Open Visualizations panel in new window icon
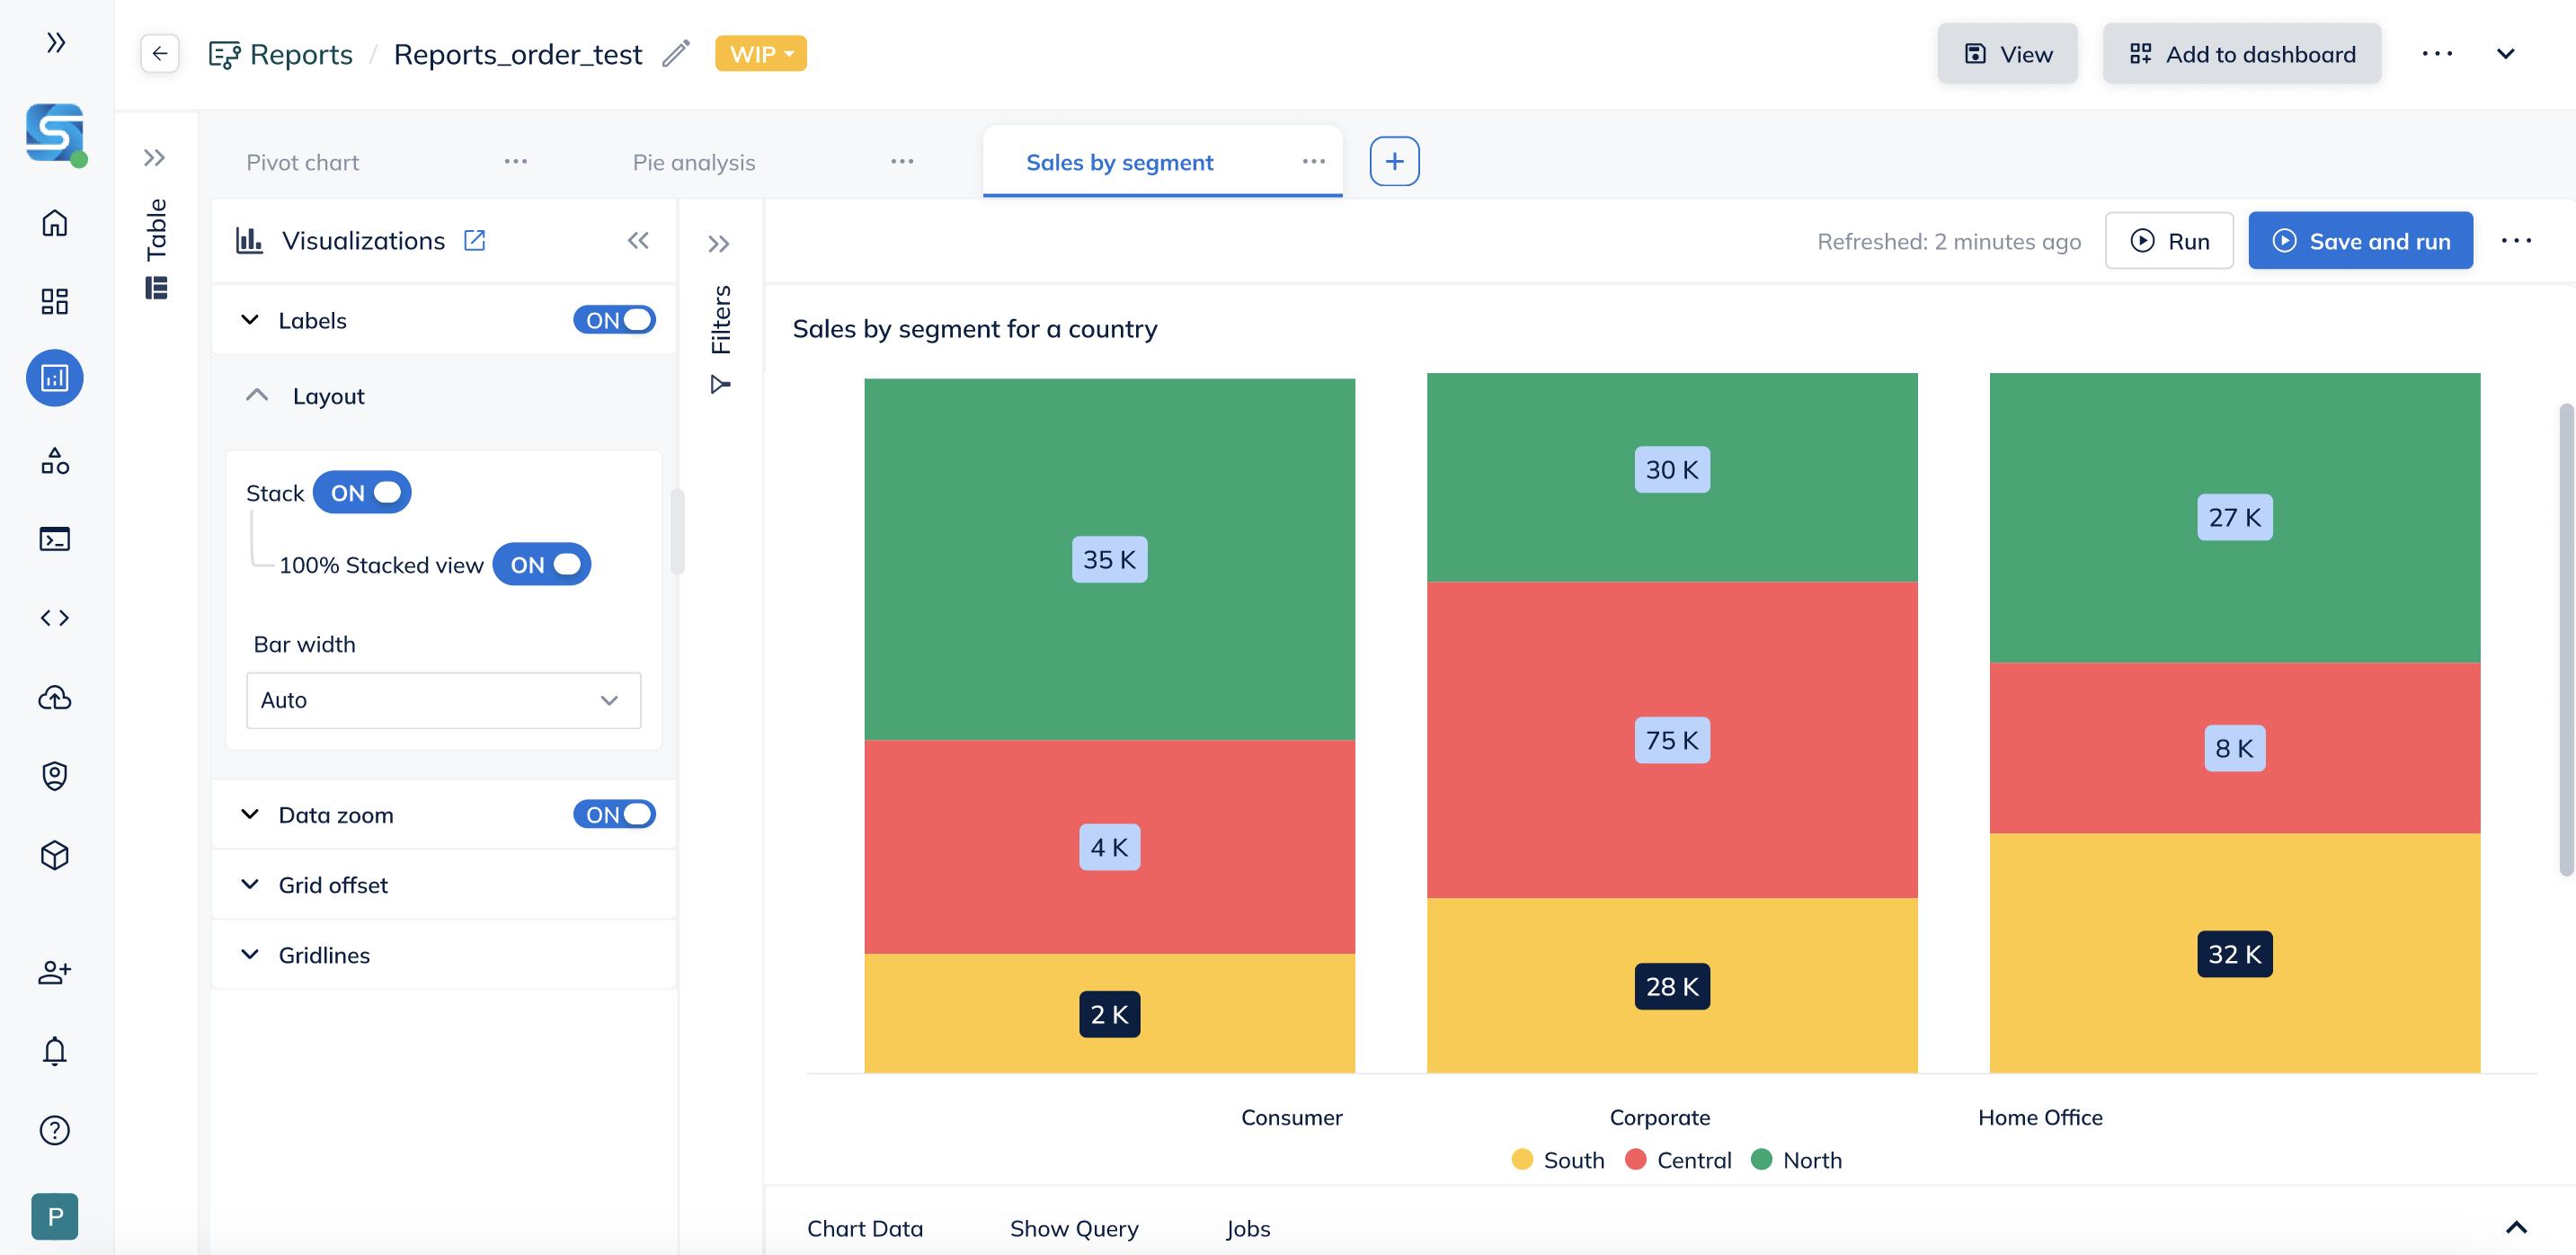2576x1255 pixels. (475, 240)
